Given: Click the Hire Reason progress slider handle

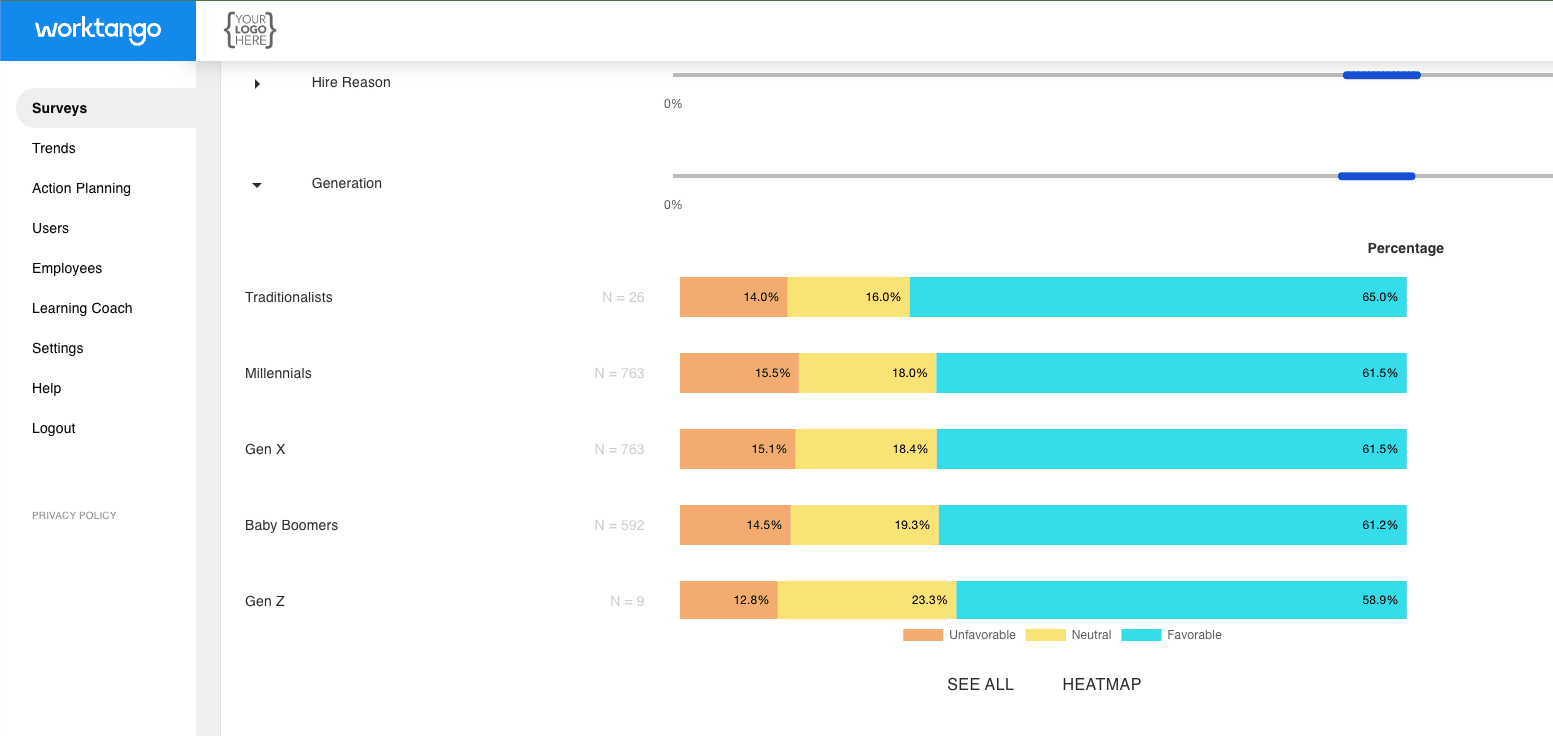Looking at the screenshot, I should [1382, 74].
